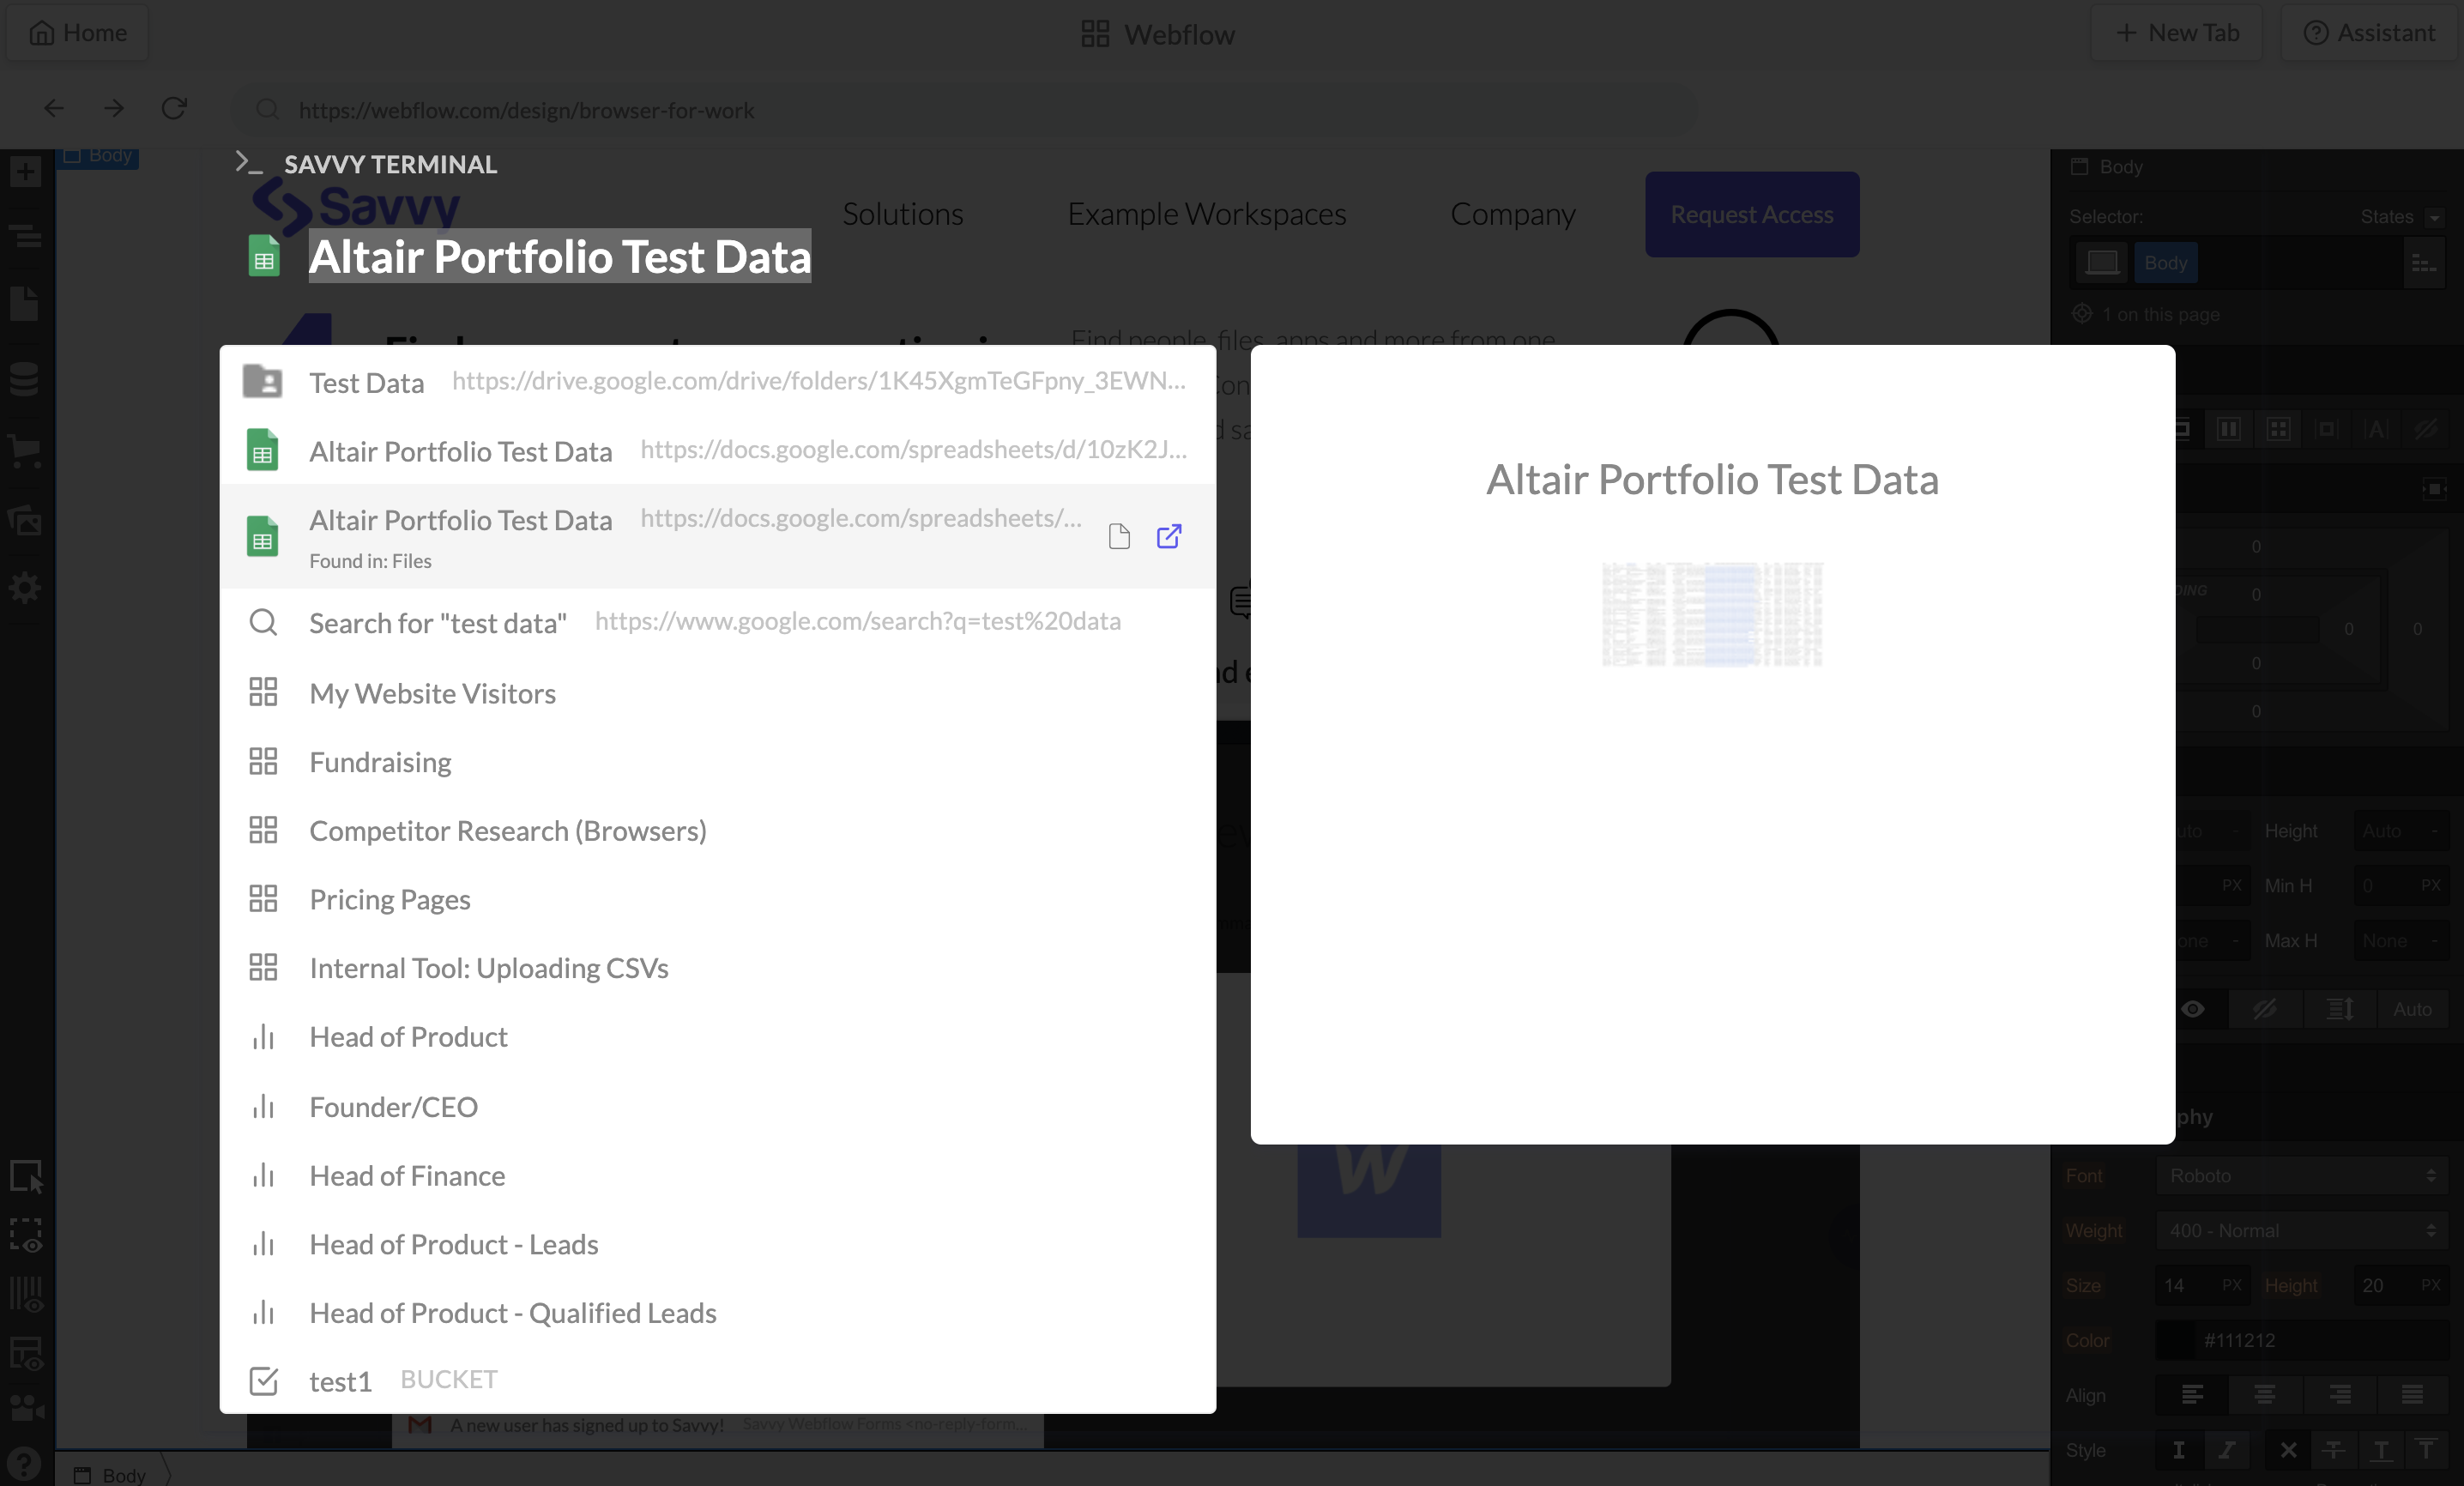The width and height of the screenshot is (2464, 1486).
Task: Click the Home icon button
Action: coord(78,33)
